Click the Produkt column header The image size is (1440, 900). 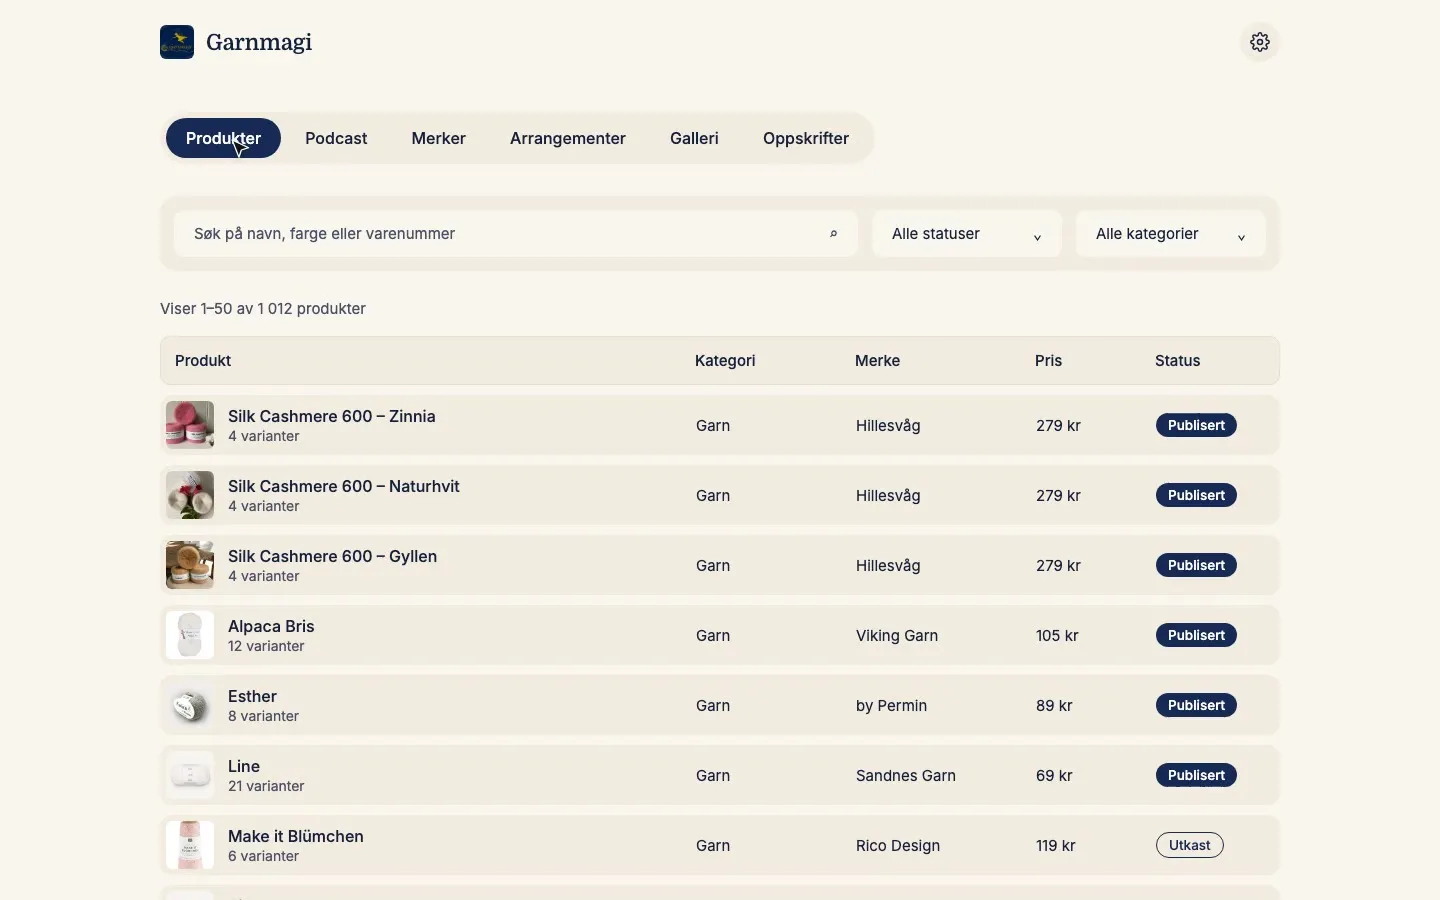(x=203, y=361)
